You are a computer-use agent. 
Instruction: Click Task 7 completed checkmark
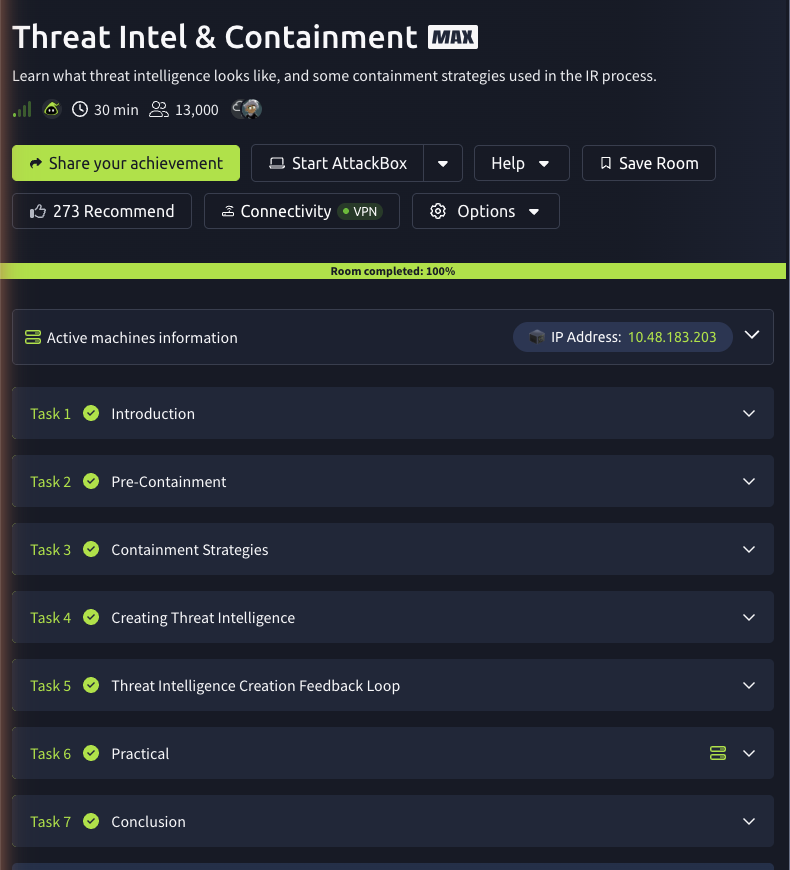tap(91, 821)
